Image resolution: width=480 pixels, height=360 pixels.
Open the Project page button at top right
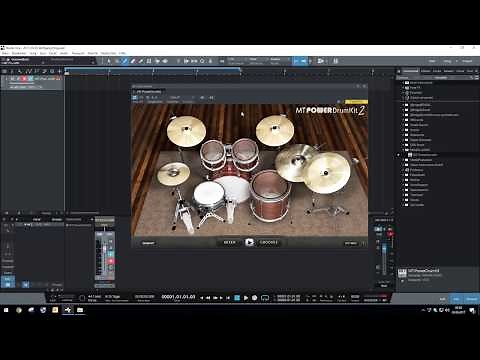pos(467,61)
